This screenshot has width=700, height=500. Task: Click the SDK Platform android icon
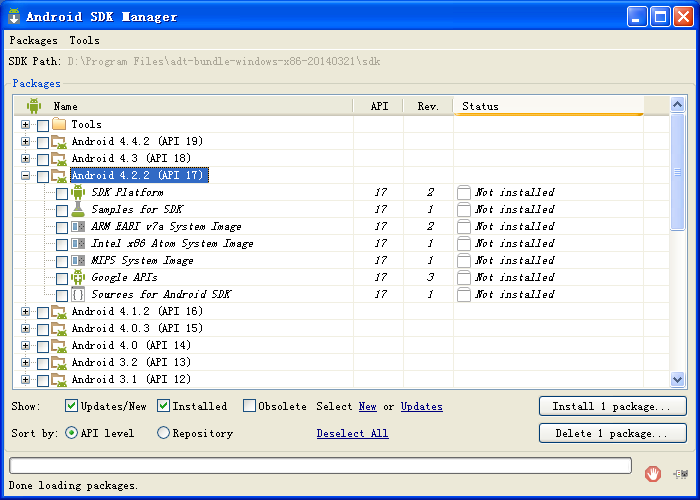point(78,192)
